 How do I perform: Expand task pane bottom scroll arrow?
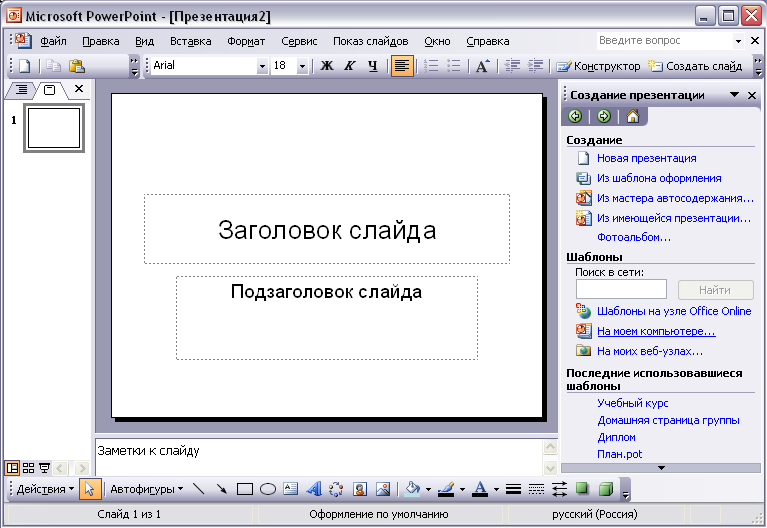661,468
